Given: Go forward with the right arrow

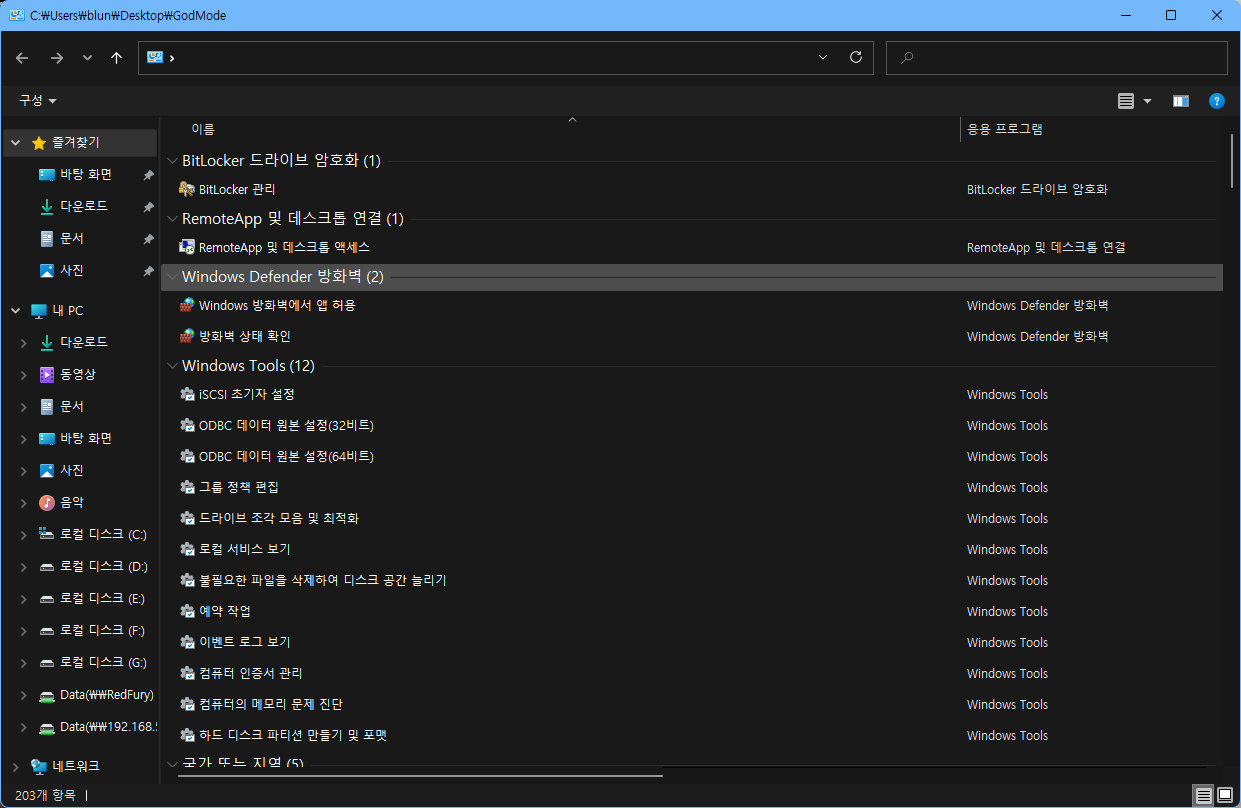Looking at the screenshot, I should coord(57,58).
